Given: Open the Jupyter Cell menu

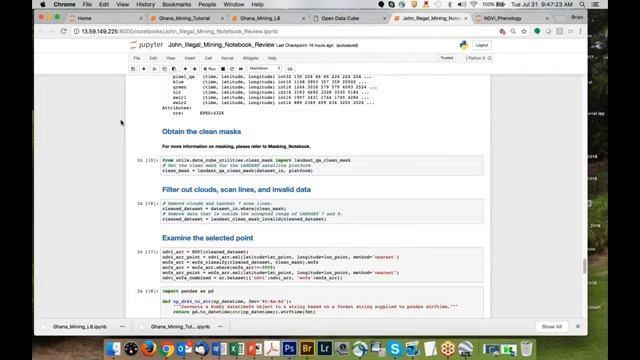Looking at the screenshot, I should 208,58.
